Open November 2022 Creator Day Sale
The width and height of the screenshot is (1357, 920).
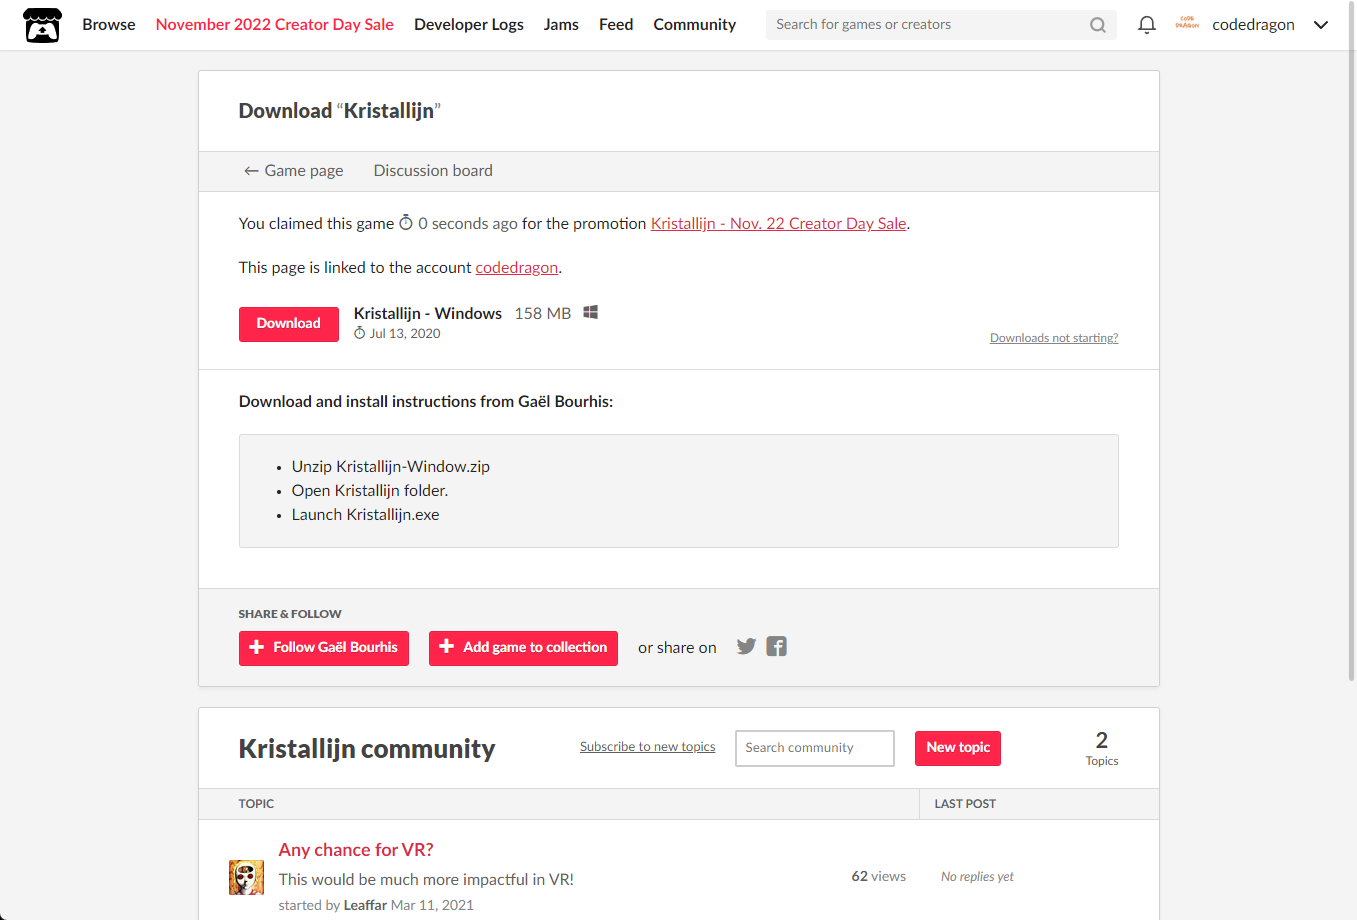(275, 24)
